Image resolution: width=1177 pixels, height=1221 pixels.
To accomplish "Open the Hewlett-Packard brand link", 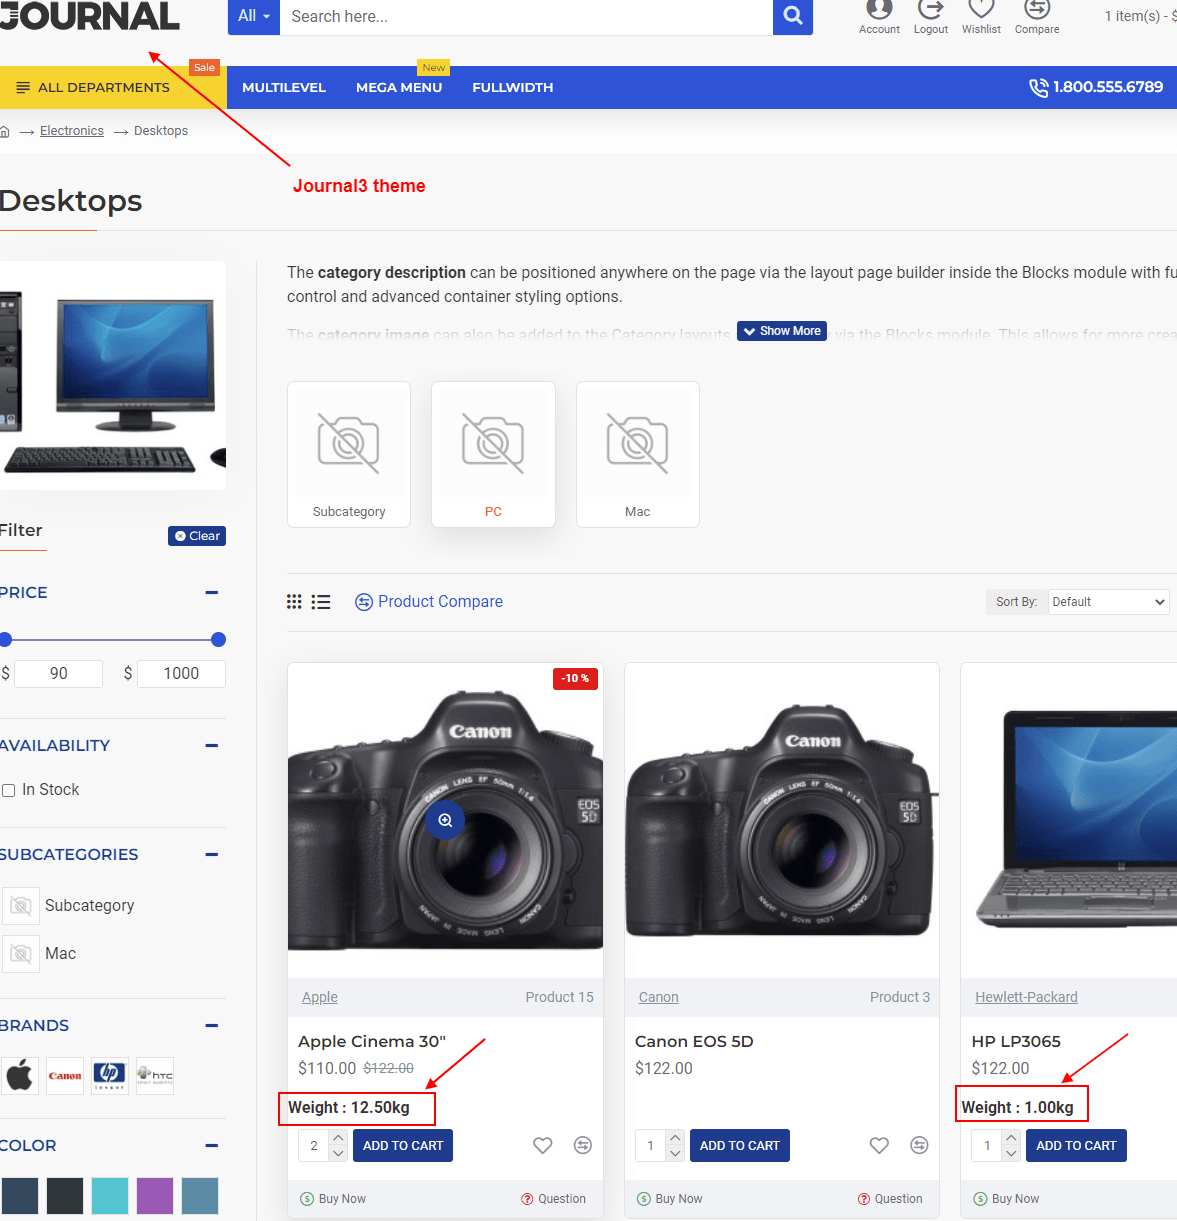I will point(1026,997).
